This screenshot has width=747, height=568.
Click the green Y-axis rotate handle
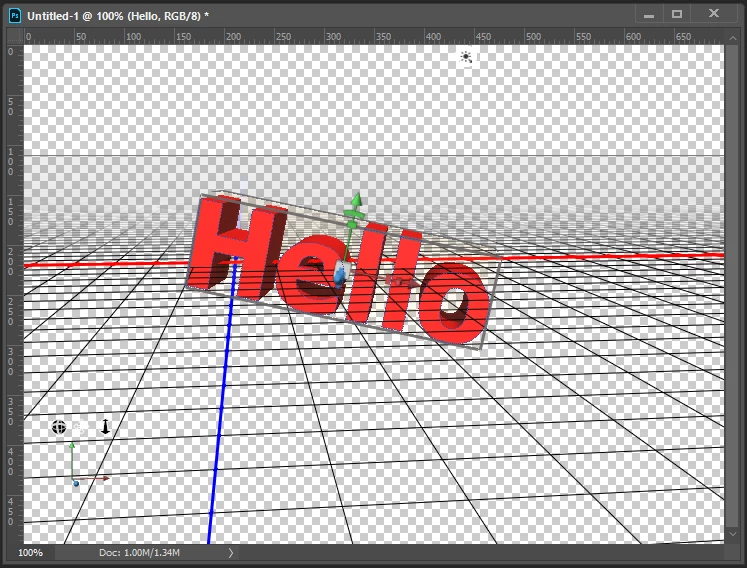354,214
